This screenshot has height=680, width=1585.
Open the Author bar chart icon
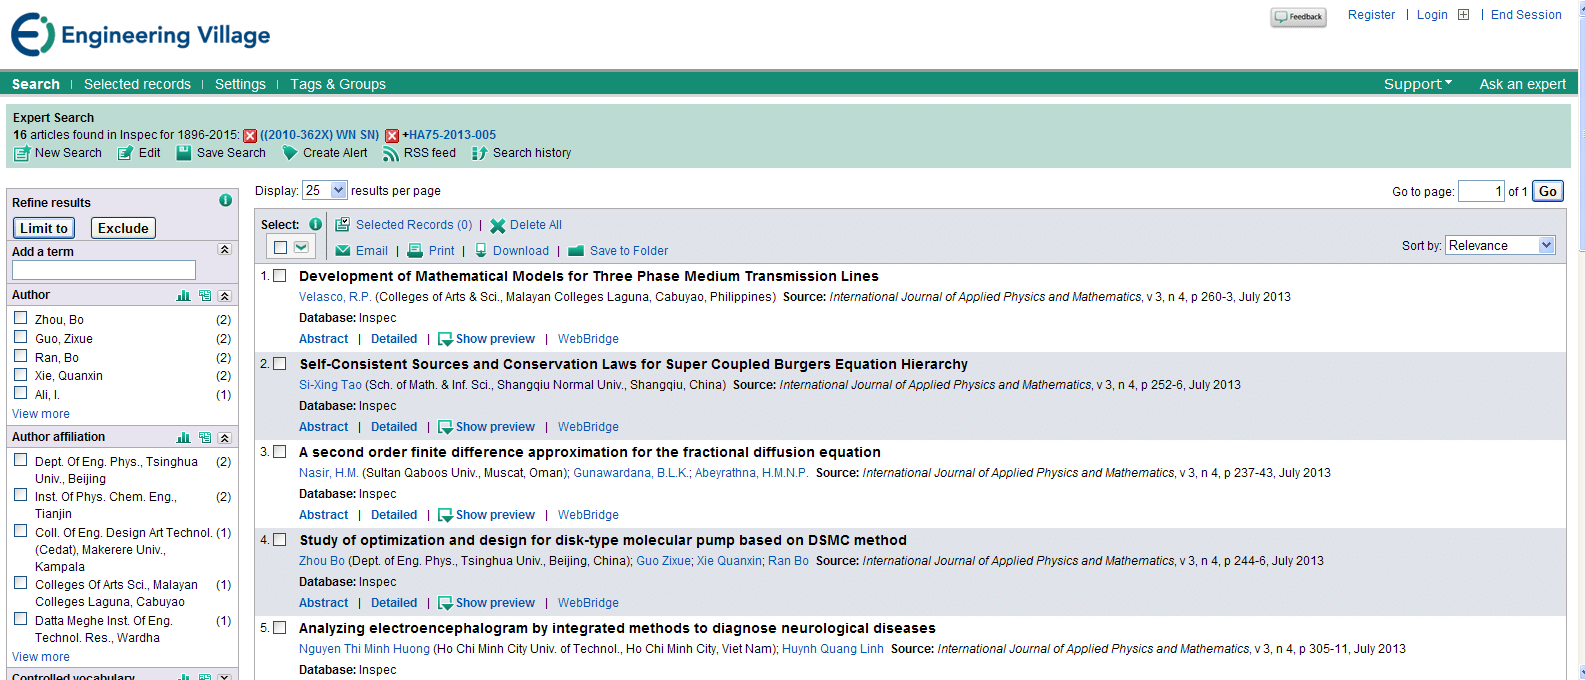[x=184, y=296]
